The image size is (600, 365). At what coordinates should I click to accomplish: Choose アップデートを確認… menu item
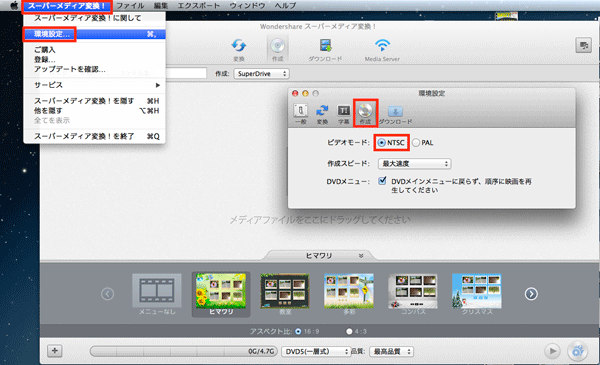click(95, 69)
